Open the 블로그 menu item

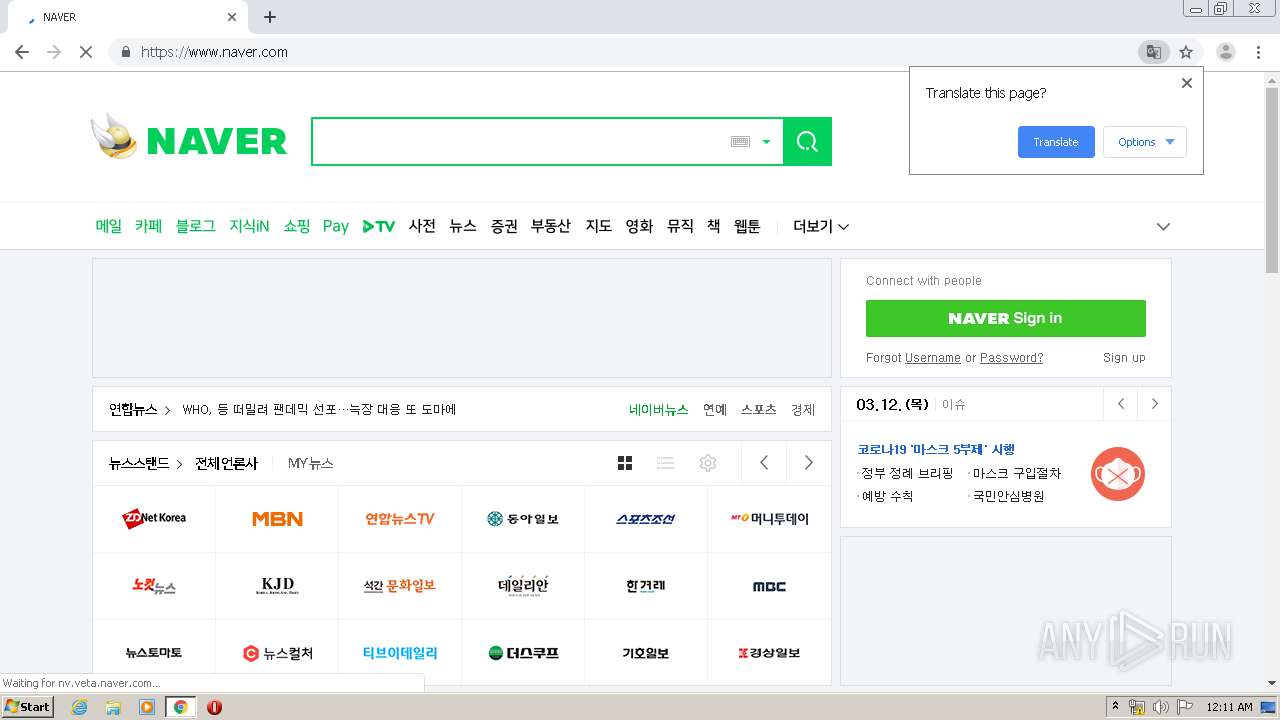click(196, 226)
